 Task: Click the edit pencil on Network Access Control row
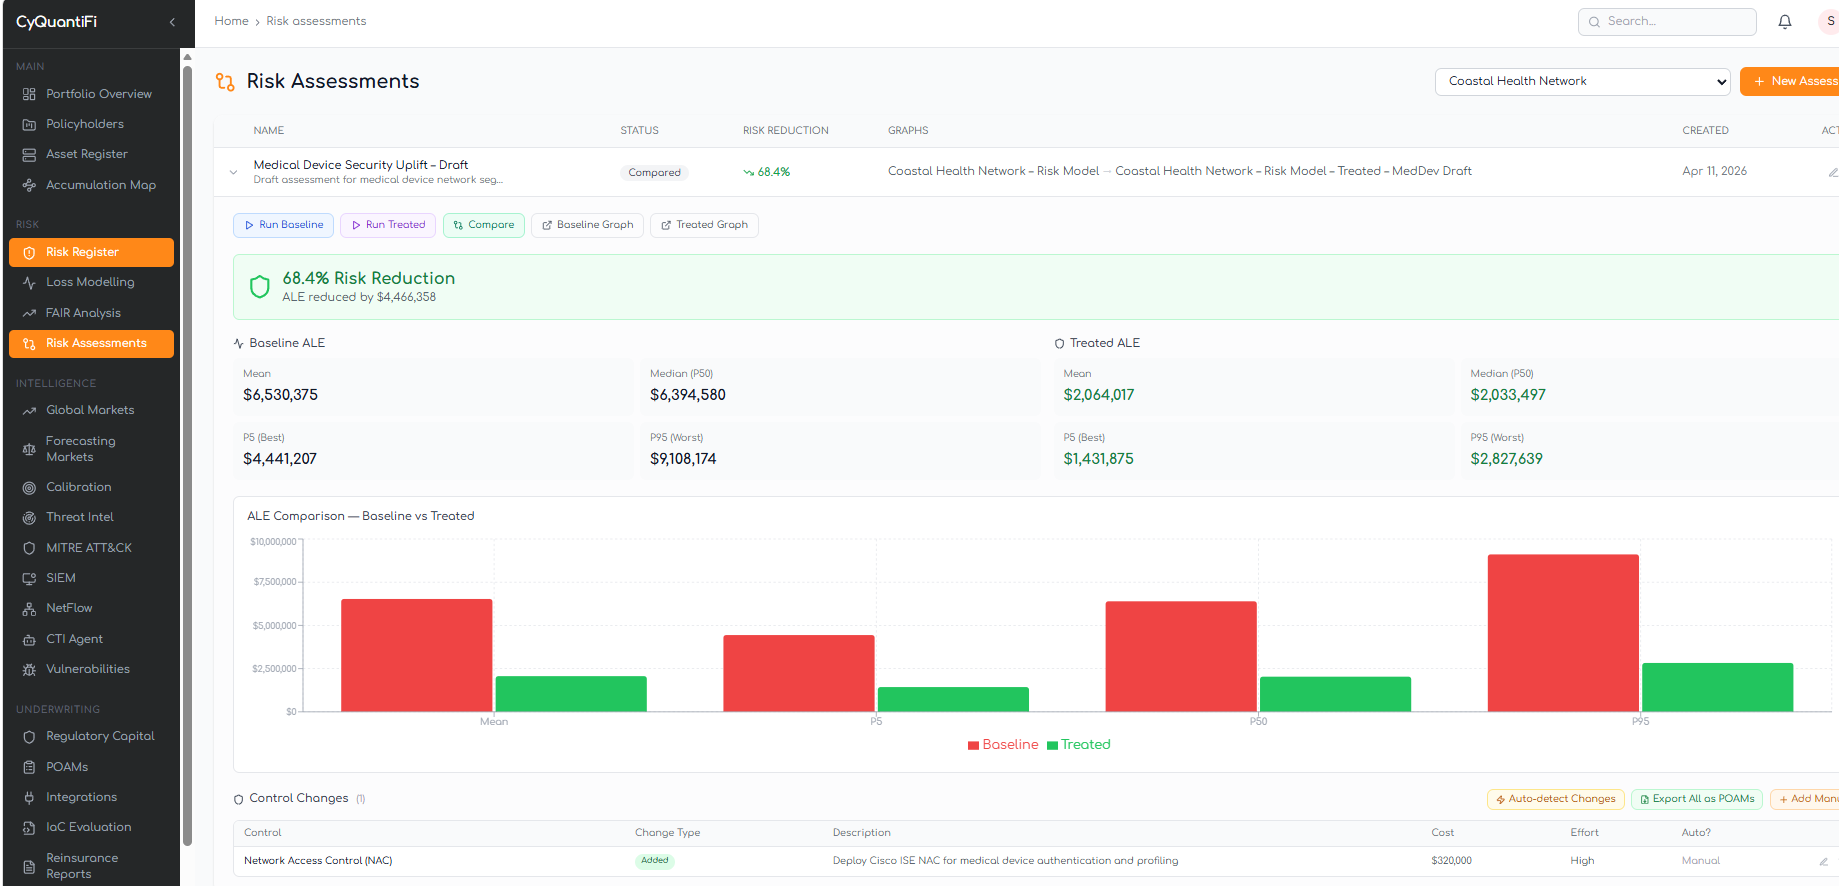[1823, 861]
